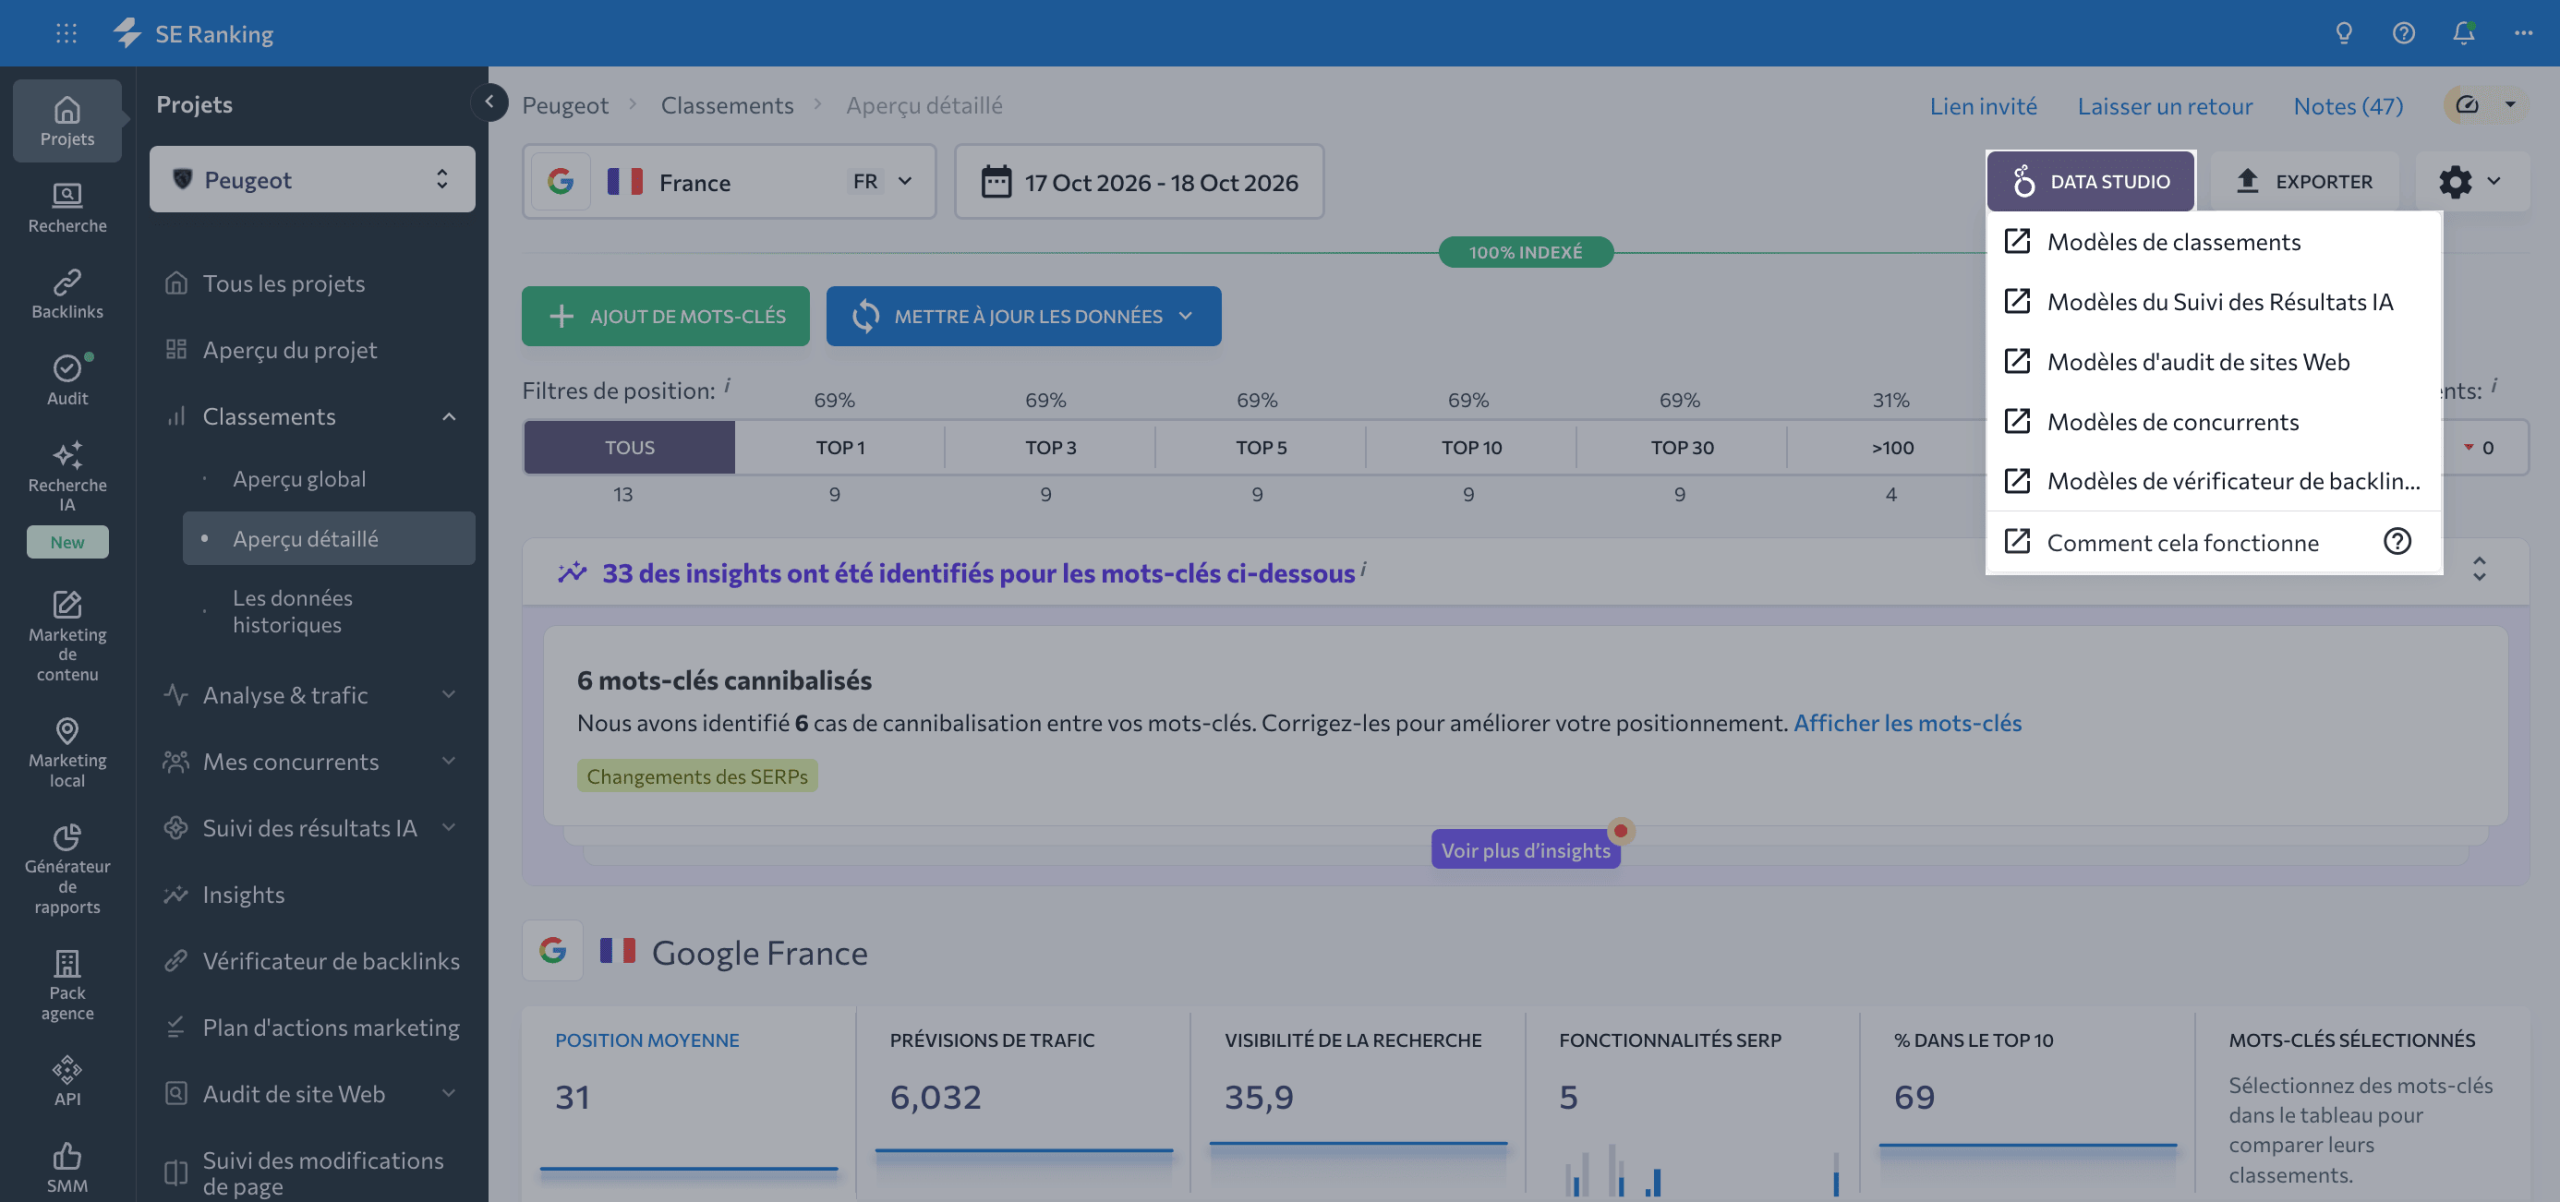This screenshot has height=1202, width=2560.
Task: Open Marketing local in the left rail
Action: coord(67,752)
